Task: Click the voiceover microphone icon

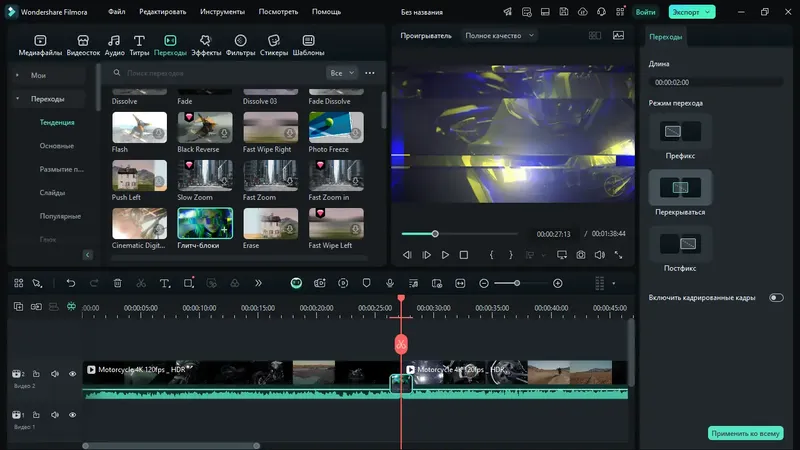Action: [x=388, y=284]
